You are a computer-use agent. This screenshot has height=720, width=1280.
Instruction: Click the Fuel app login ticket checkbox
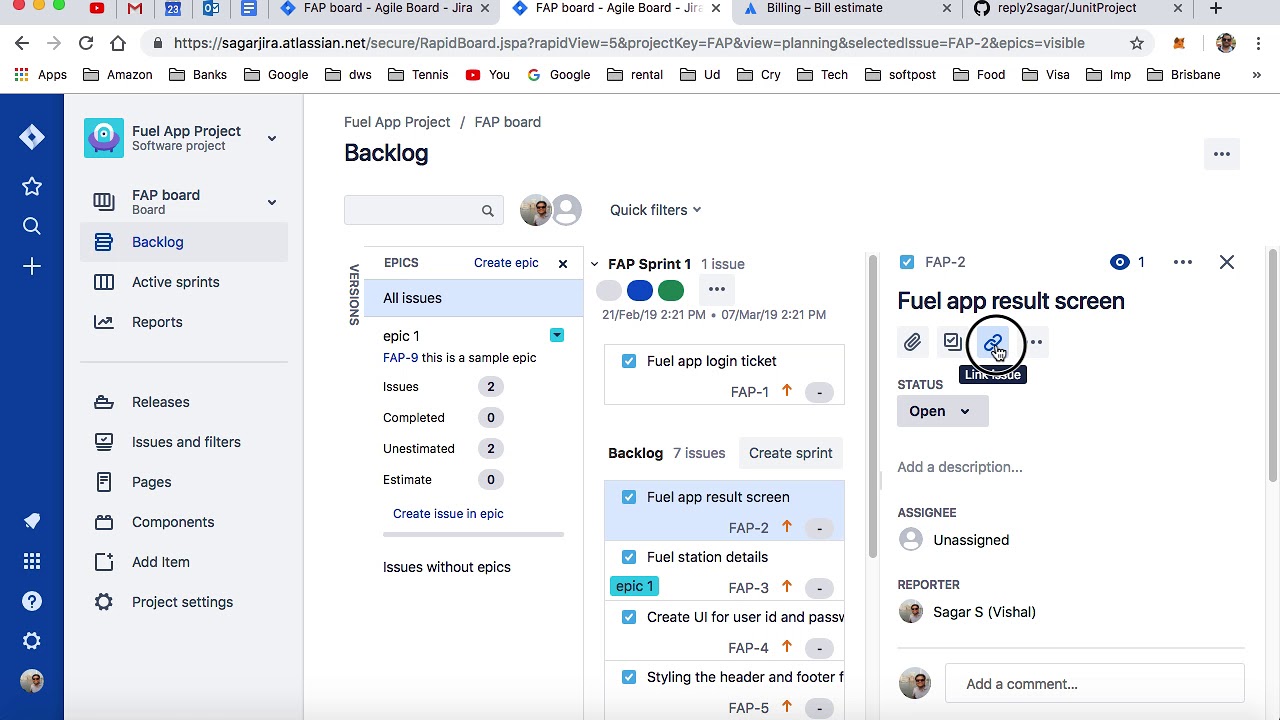click(x=629, y=361)
